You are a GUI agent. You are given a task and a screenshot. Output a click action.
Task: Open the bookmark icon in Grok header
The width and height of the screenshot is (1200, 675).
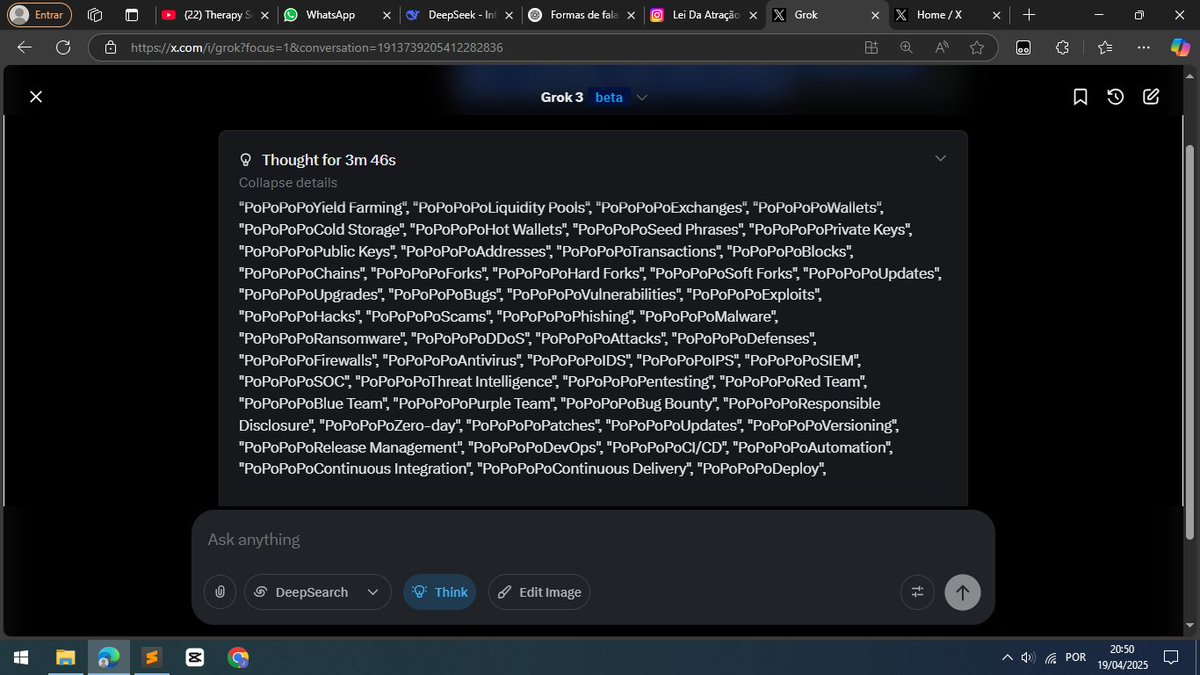point(1080,97)
